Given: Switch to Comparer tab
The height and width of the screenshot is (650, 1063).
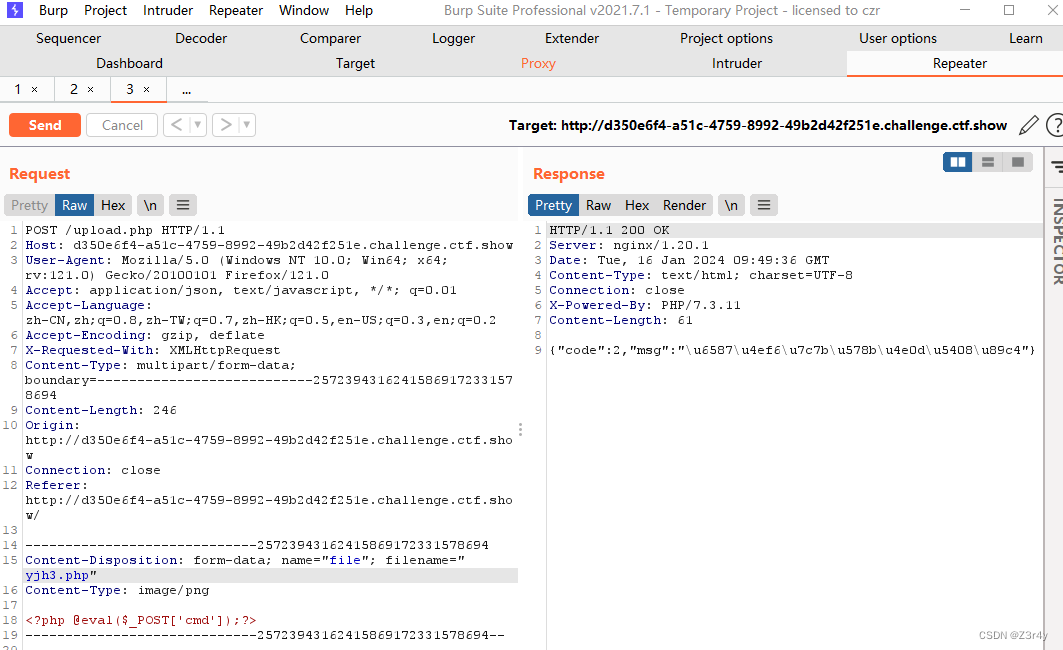Looking at the screenshot, I should 330,38.
